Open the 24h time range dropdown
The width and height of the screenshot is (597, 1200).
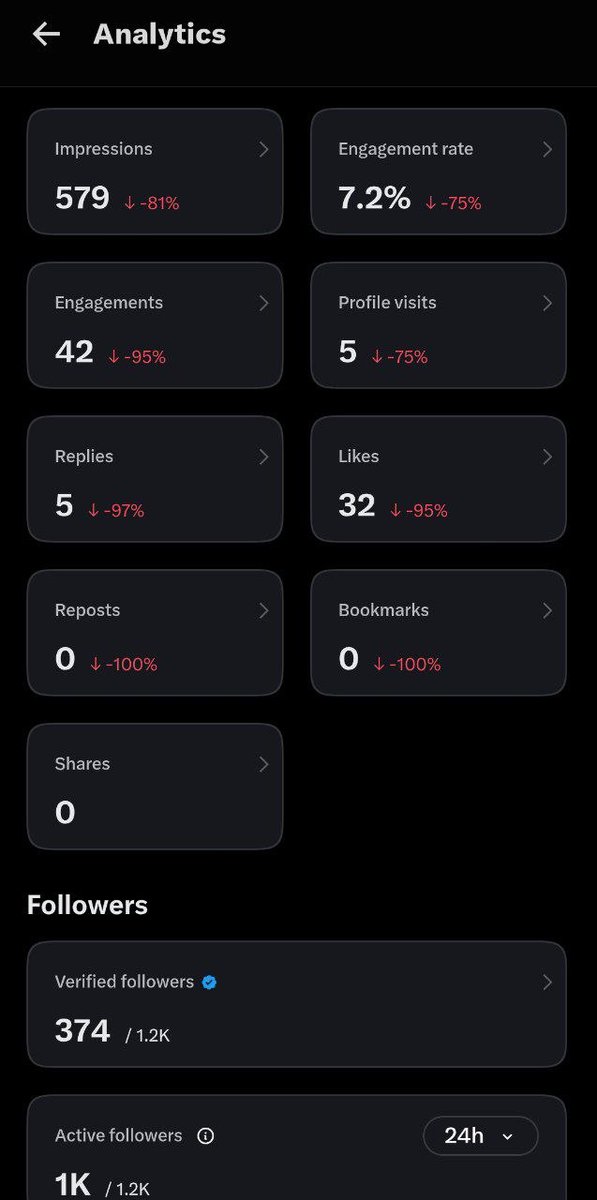[480, 1135]
